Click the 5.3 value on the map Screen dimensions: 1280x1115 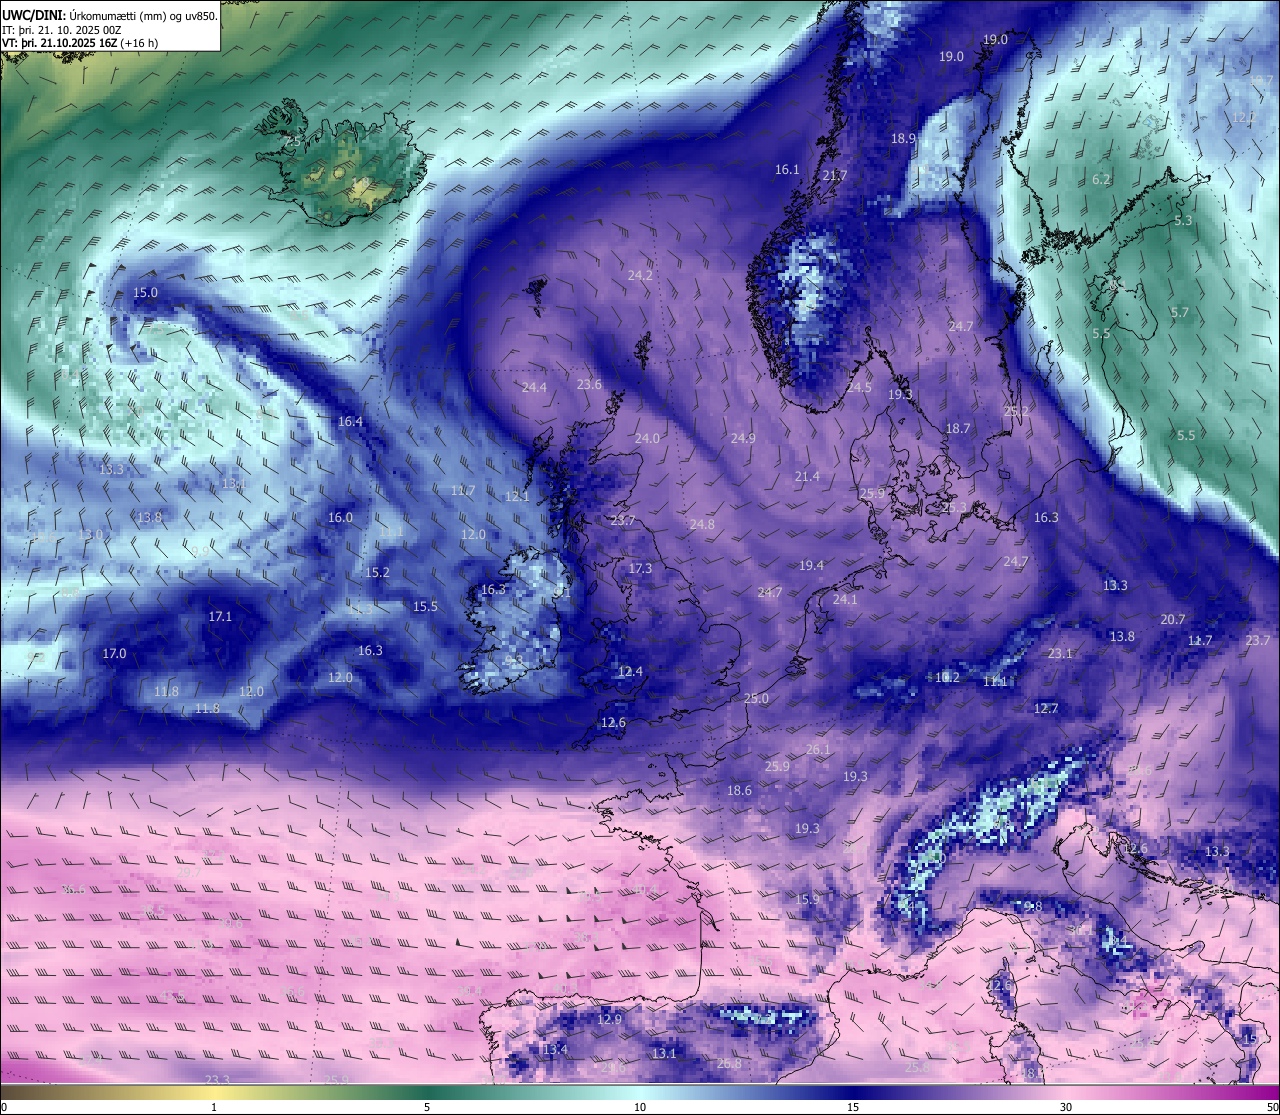pos(1183,221)
